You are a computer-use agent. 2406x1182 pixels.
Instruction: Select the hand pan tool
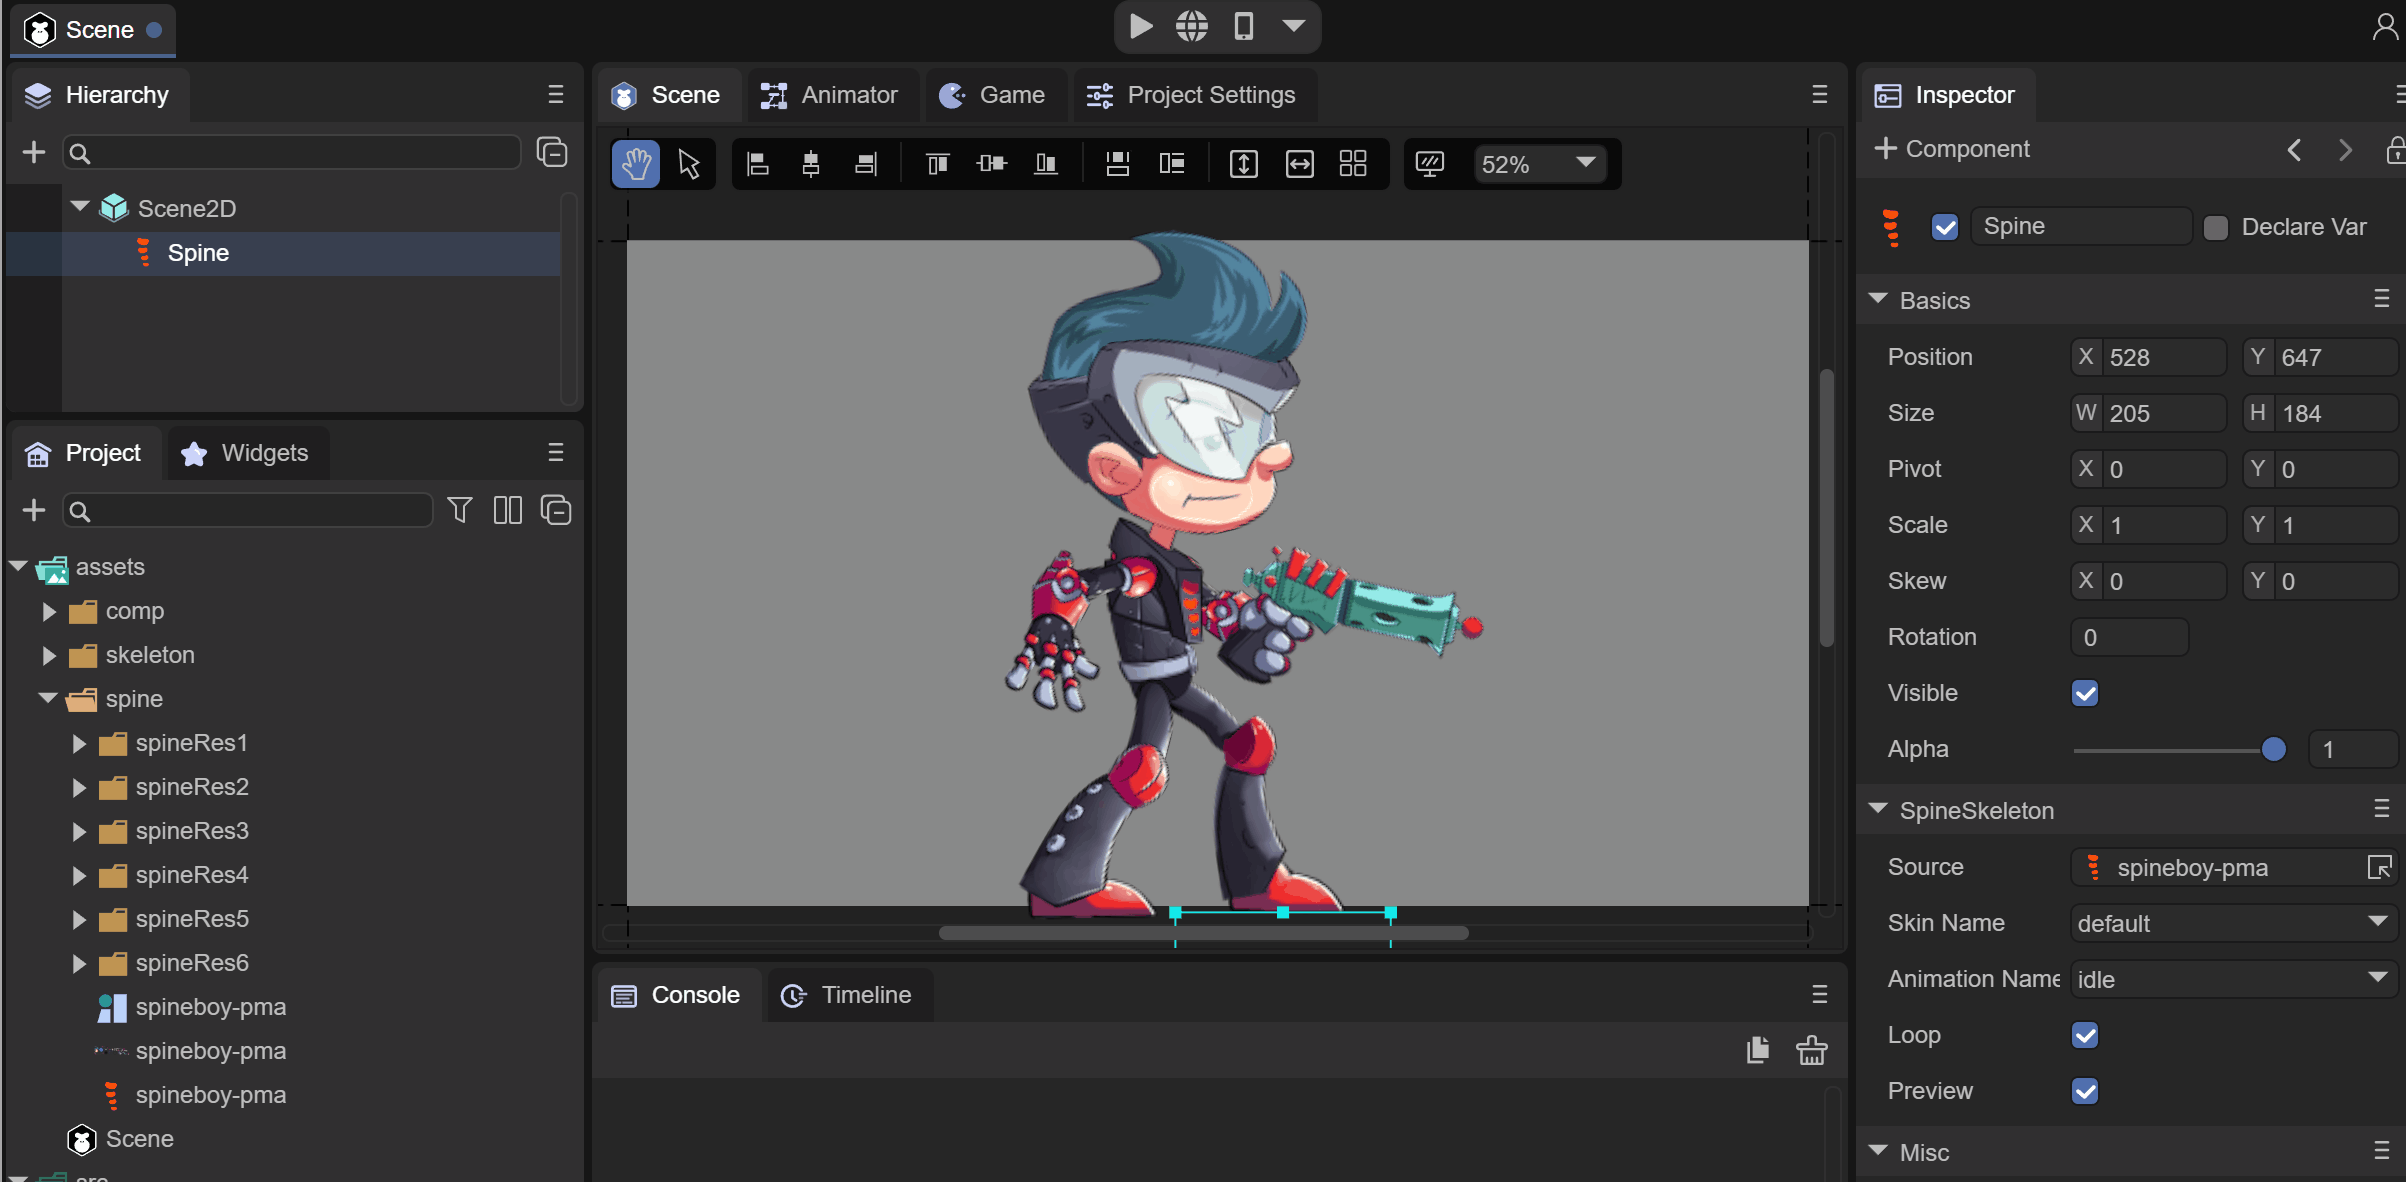point(636,164)
